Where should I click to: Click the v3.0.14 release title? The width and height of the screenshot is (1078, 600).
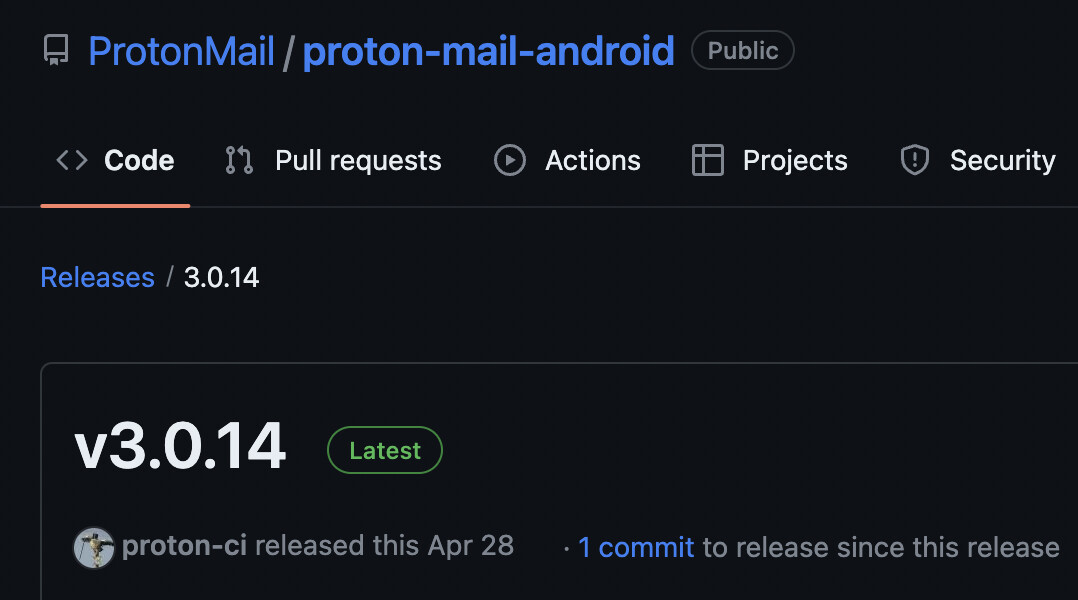click(181, 447)
